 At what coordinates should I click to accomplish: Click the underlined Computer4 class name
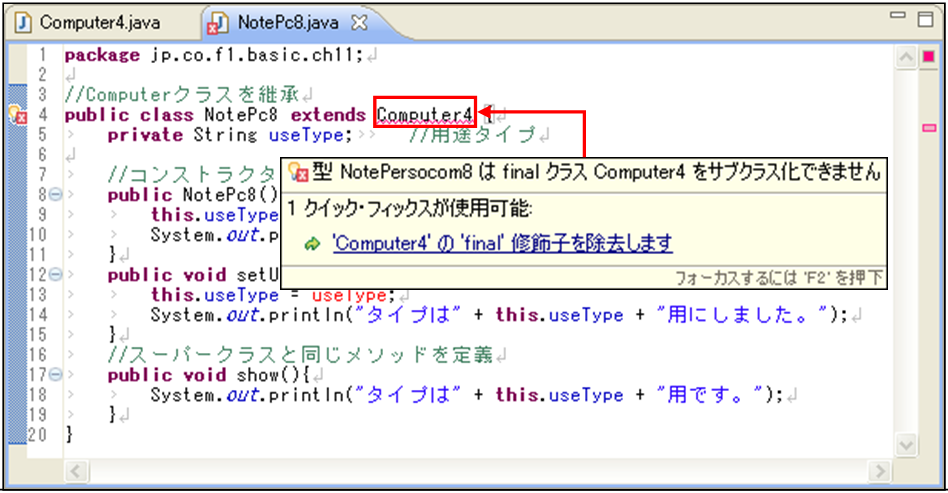(425, 115)
